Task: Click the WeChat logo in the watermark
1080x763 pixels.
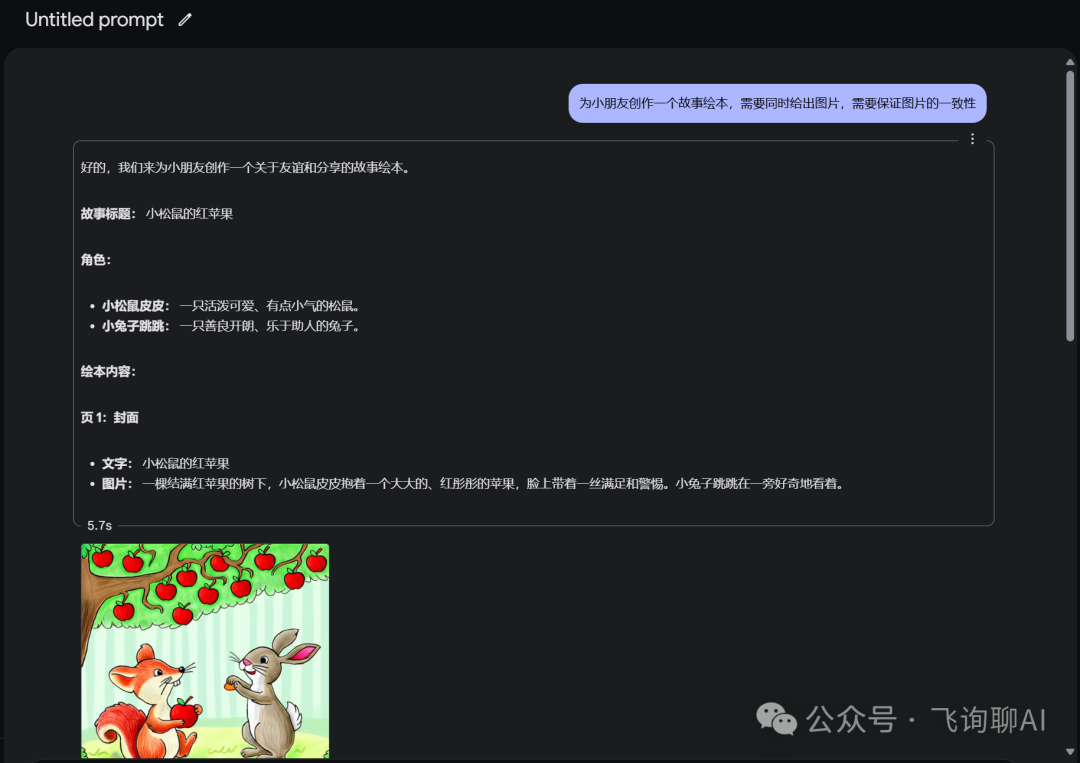Action: [776, 719]
